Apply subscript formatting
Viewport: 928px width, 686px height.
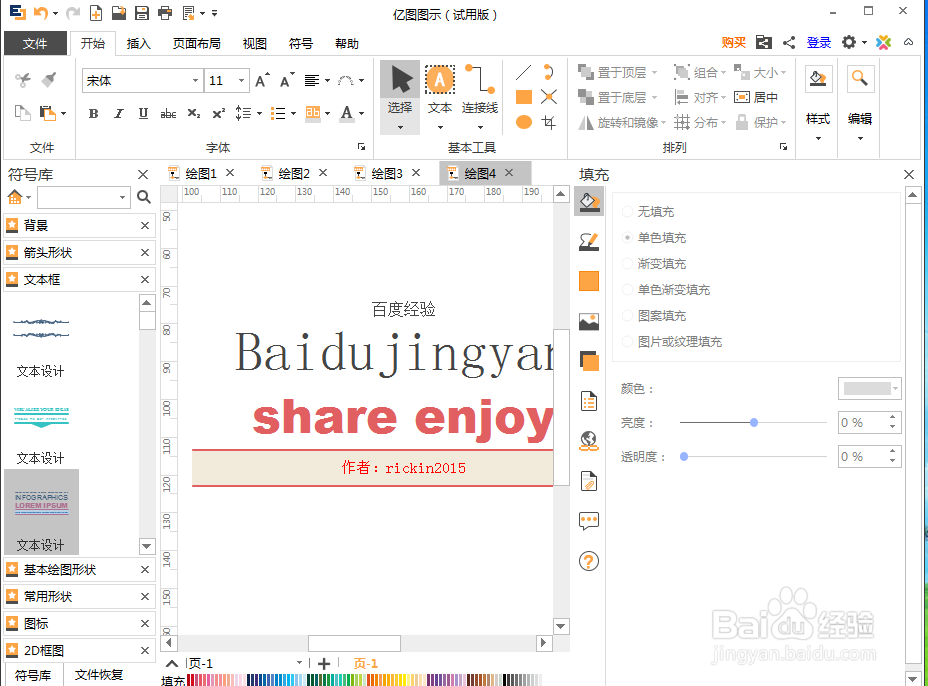[194, 114]
